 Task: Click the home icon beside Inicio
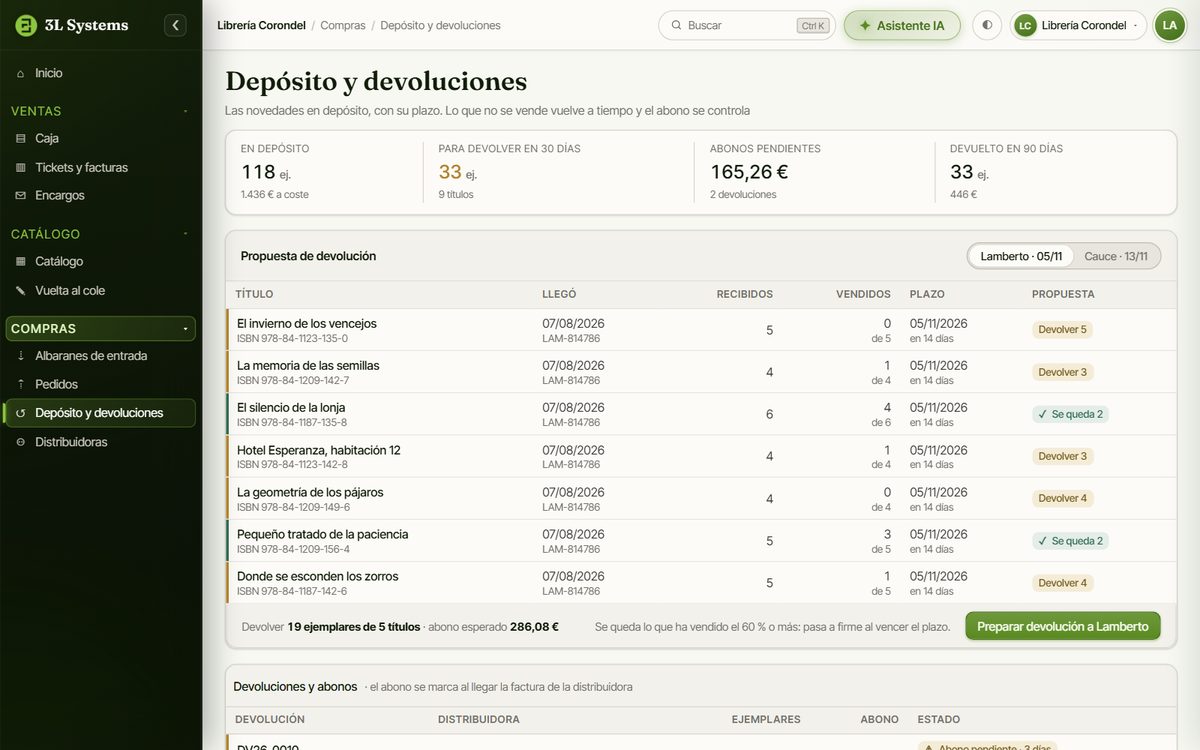point(21,73)
